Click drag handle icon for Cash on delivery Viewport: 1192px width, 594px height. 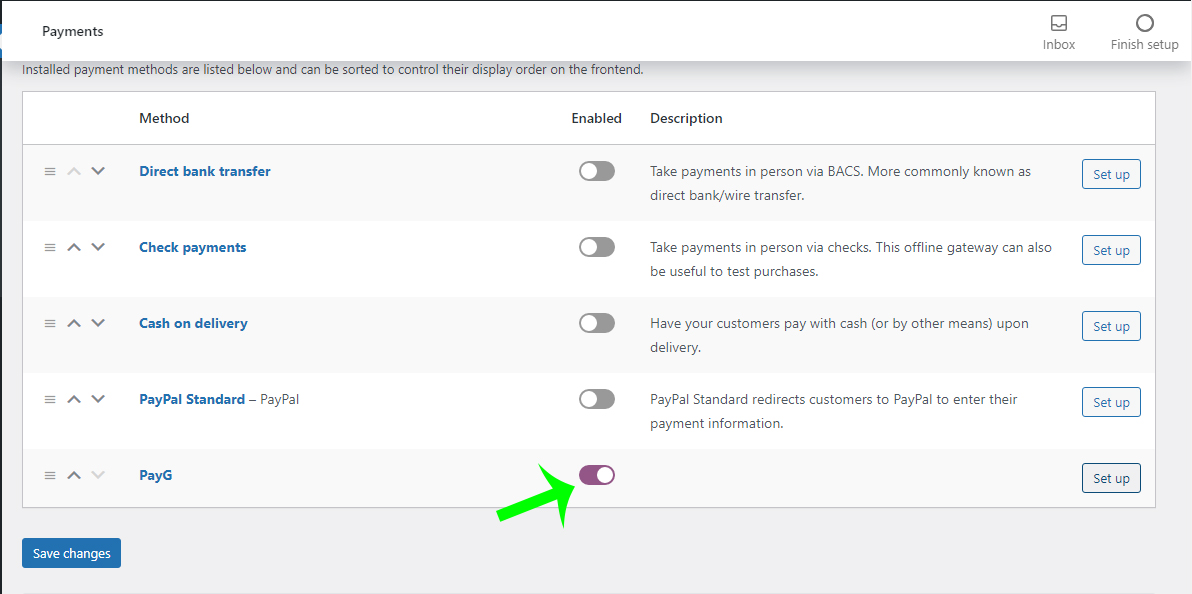click(x=50, y=323)
